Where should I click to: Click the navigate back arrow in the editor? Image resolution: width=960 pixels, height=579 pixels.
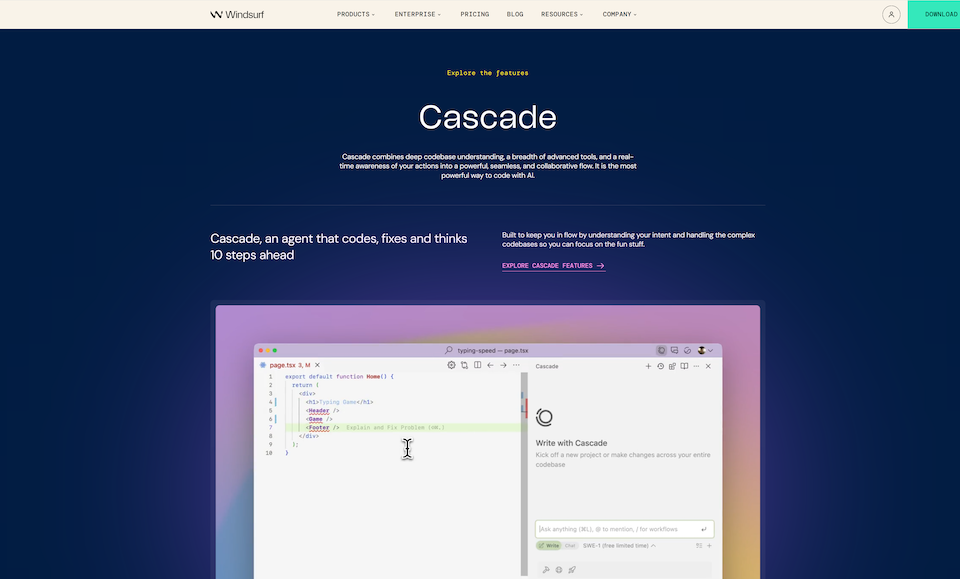(x=490, y=365)
